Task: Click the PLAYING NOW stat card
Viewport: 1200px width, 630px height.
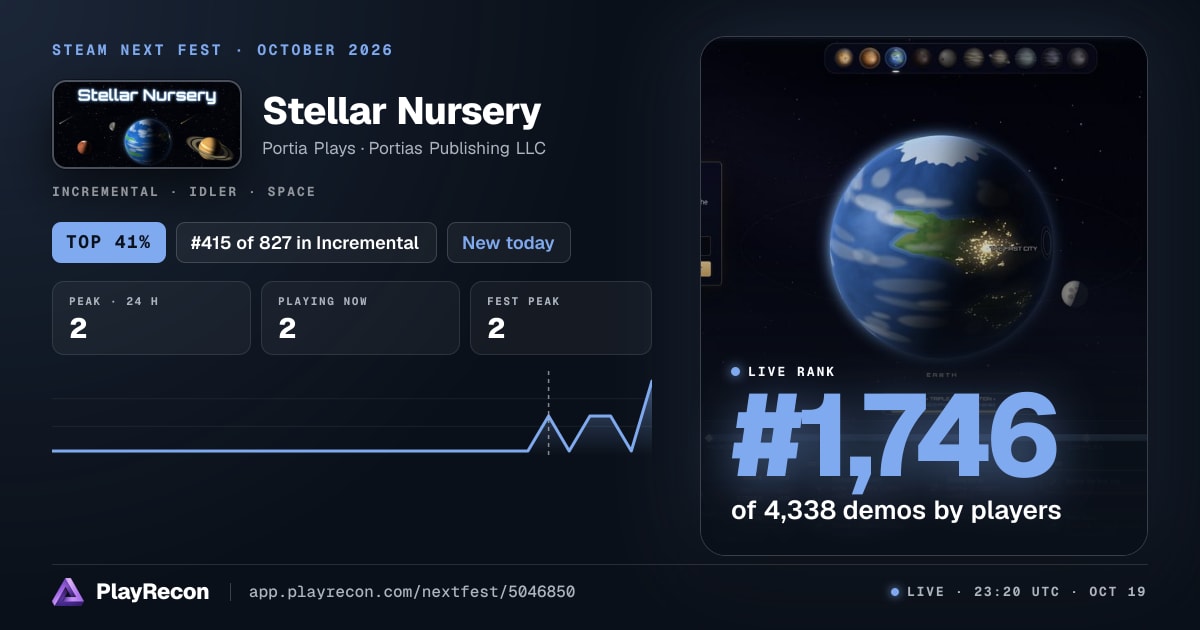Action: 360,318
